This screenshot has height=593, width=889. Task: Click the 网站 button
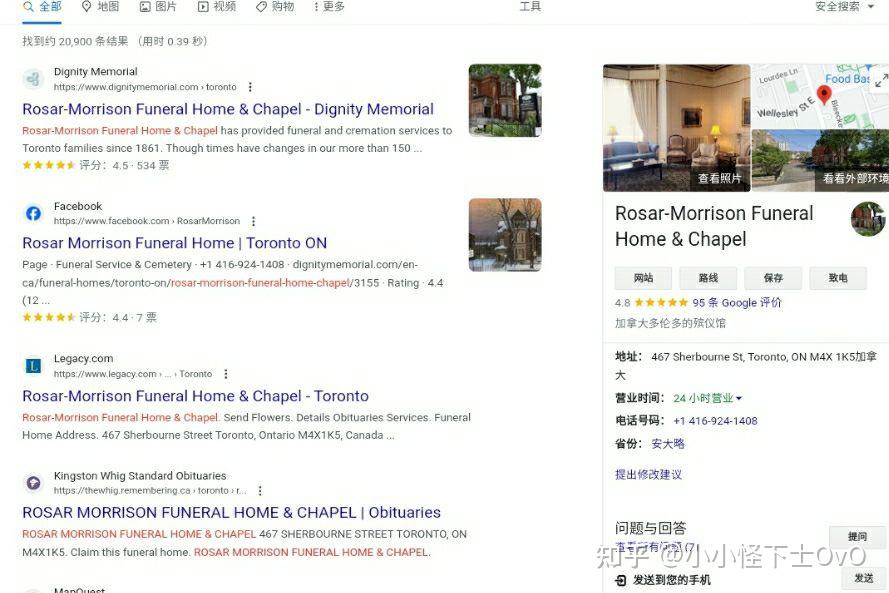click(644, 278)
